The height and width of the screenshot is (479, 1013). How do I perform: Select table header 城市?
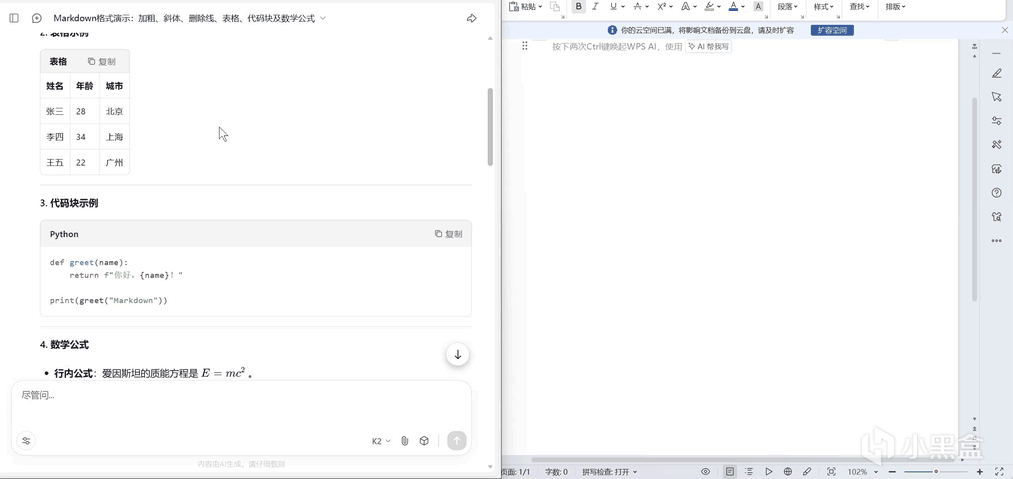click(x=114, y=85)
